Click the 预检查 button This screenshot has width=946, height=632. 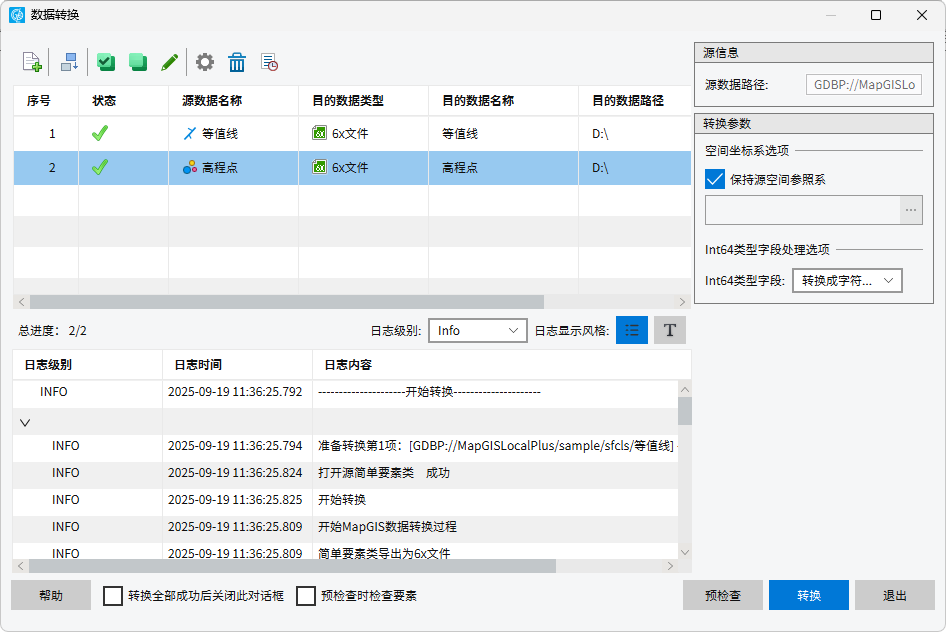coord(723,595)
